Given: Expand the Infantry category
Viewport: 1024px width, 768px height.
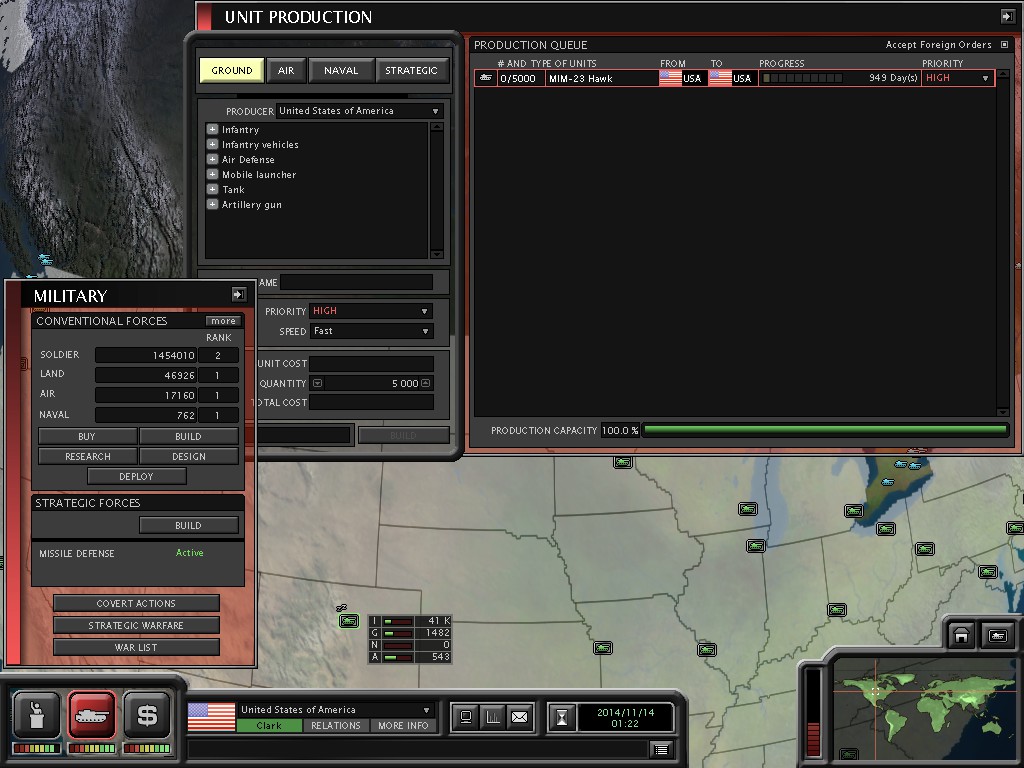Looking at the screenshot, I should pos(212,129).
